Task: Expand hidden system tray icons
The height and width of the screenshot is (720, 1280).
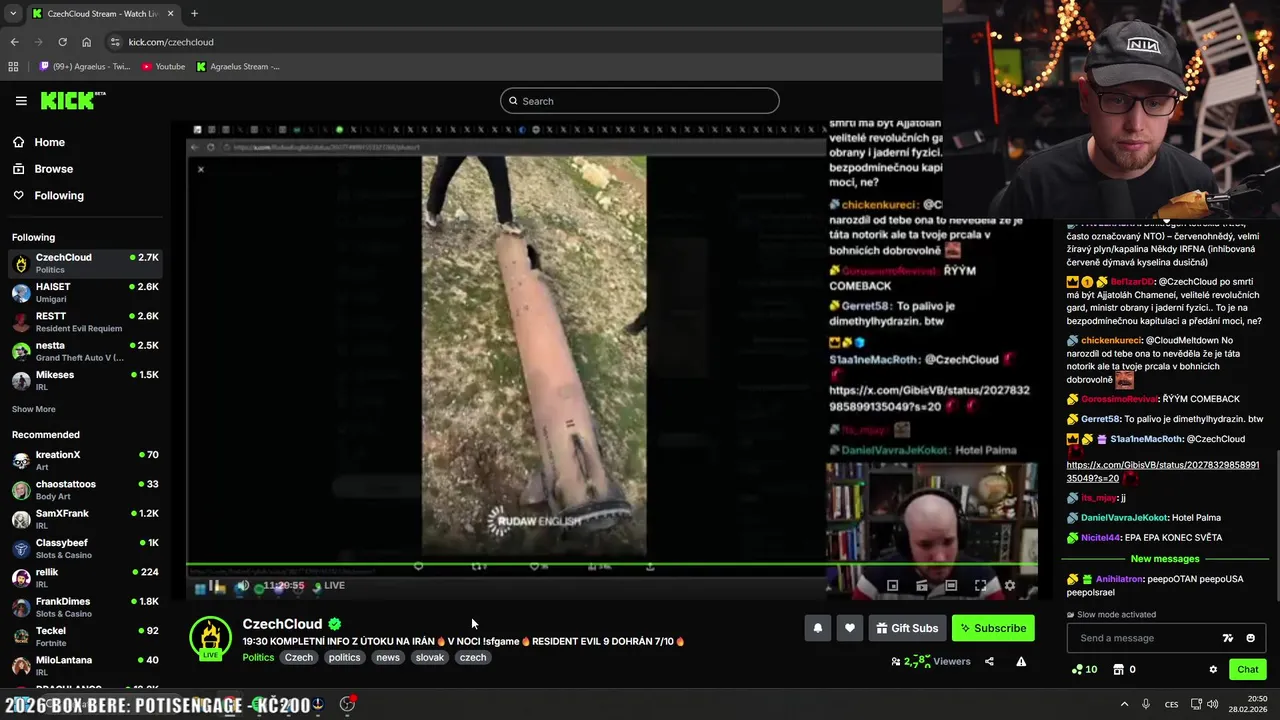Action: (x=1124, y=704)
